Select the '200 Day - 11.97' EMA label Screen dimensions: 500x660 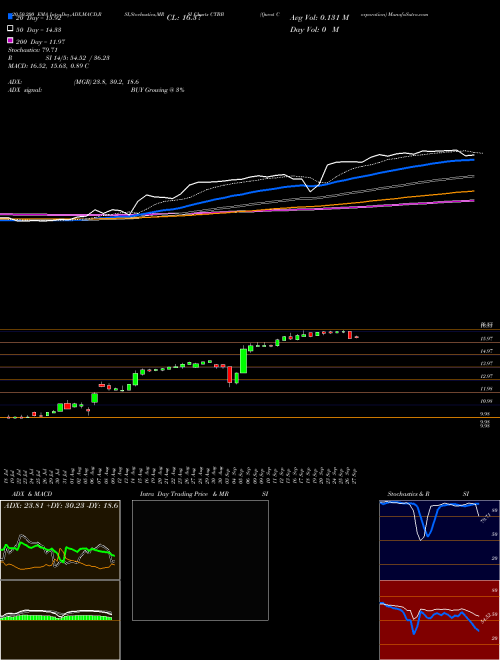40,42
